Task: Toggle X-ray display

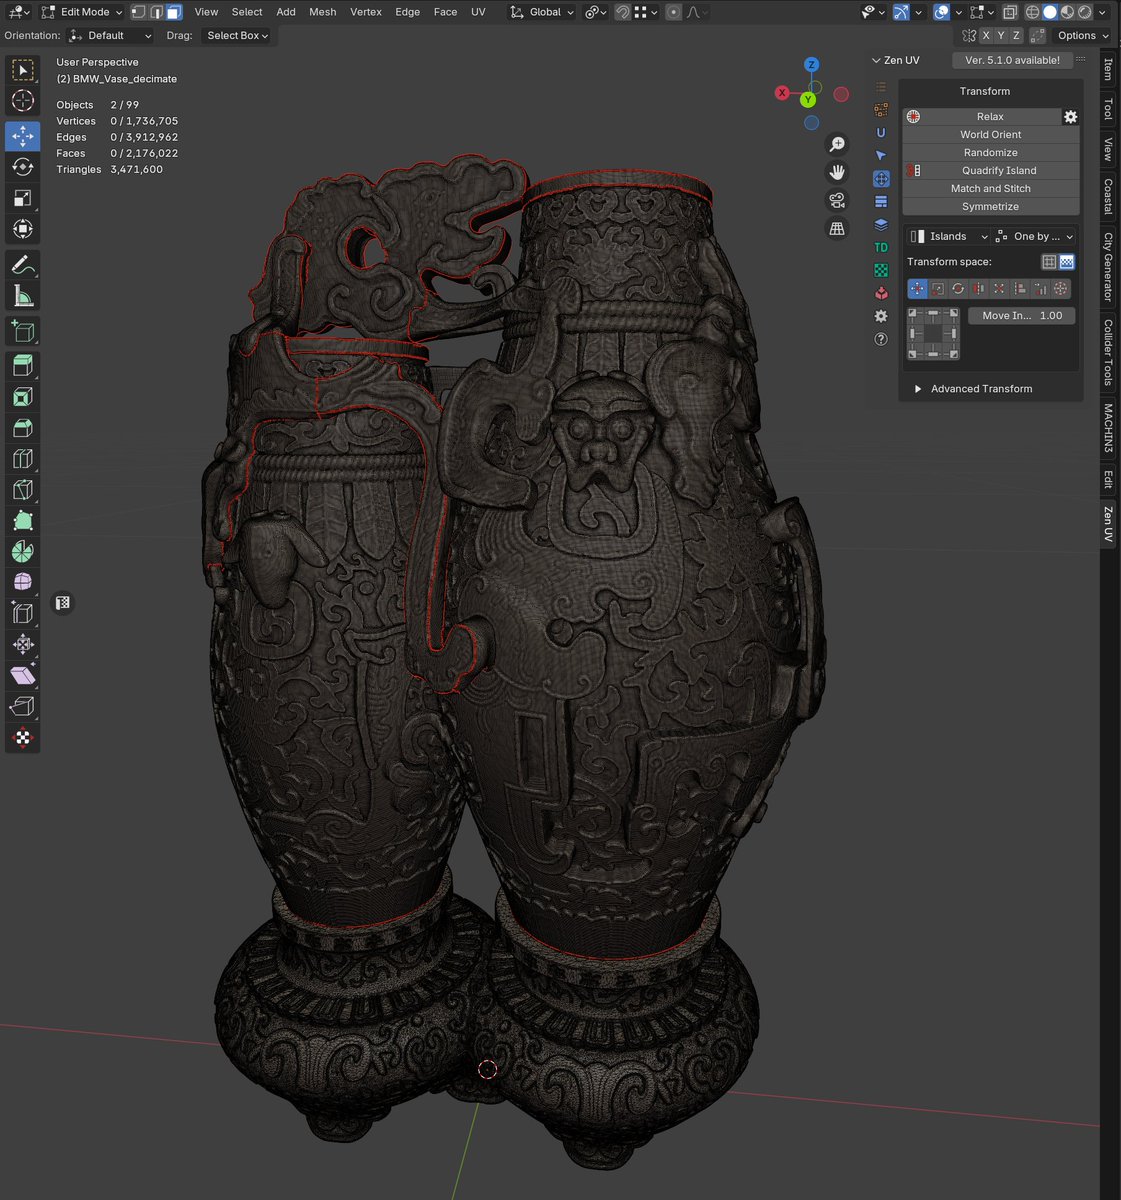Action: [1010, 12]
